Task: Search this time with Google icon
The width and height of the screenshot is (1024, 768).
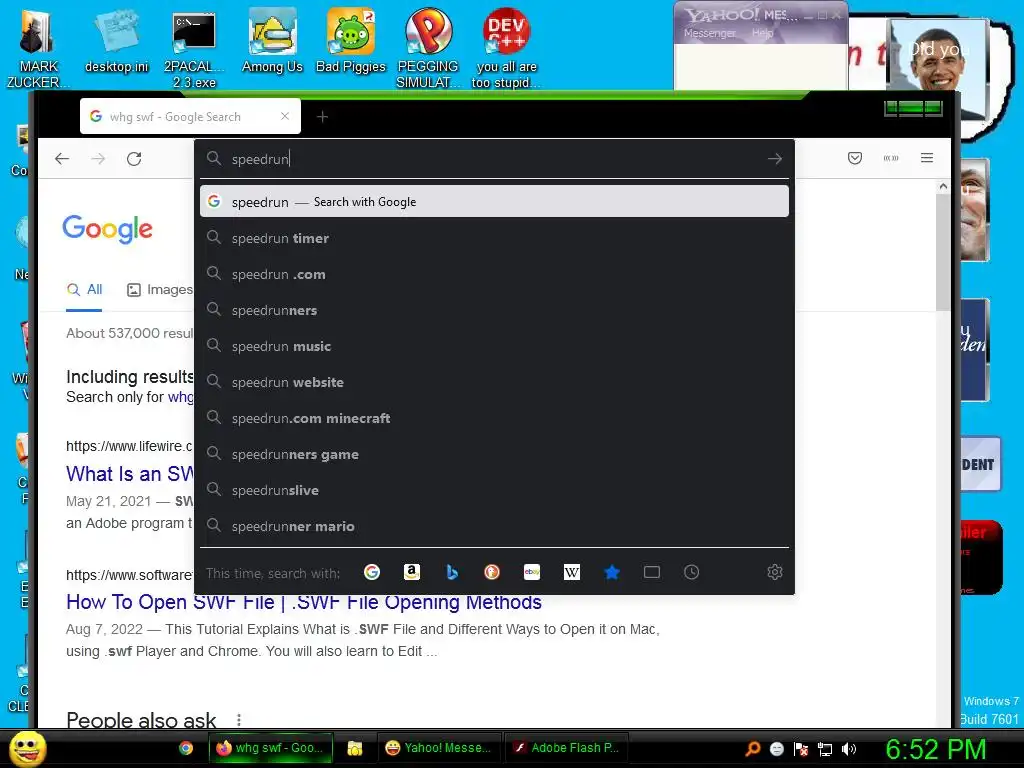Action: [372, 572]
